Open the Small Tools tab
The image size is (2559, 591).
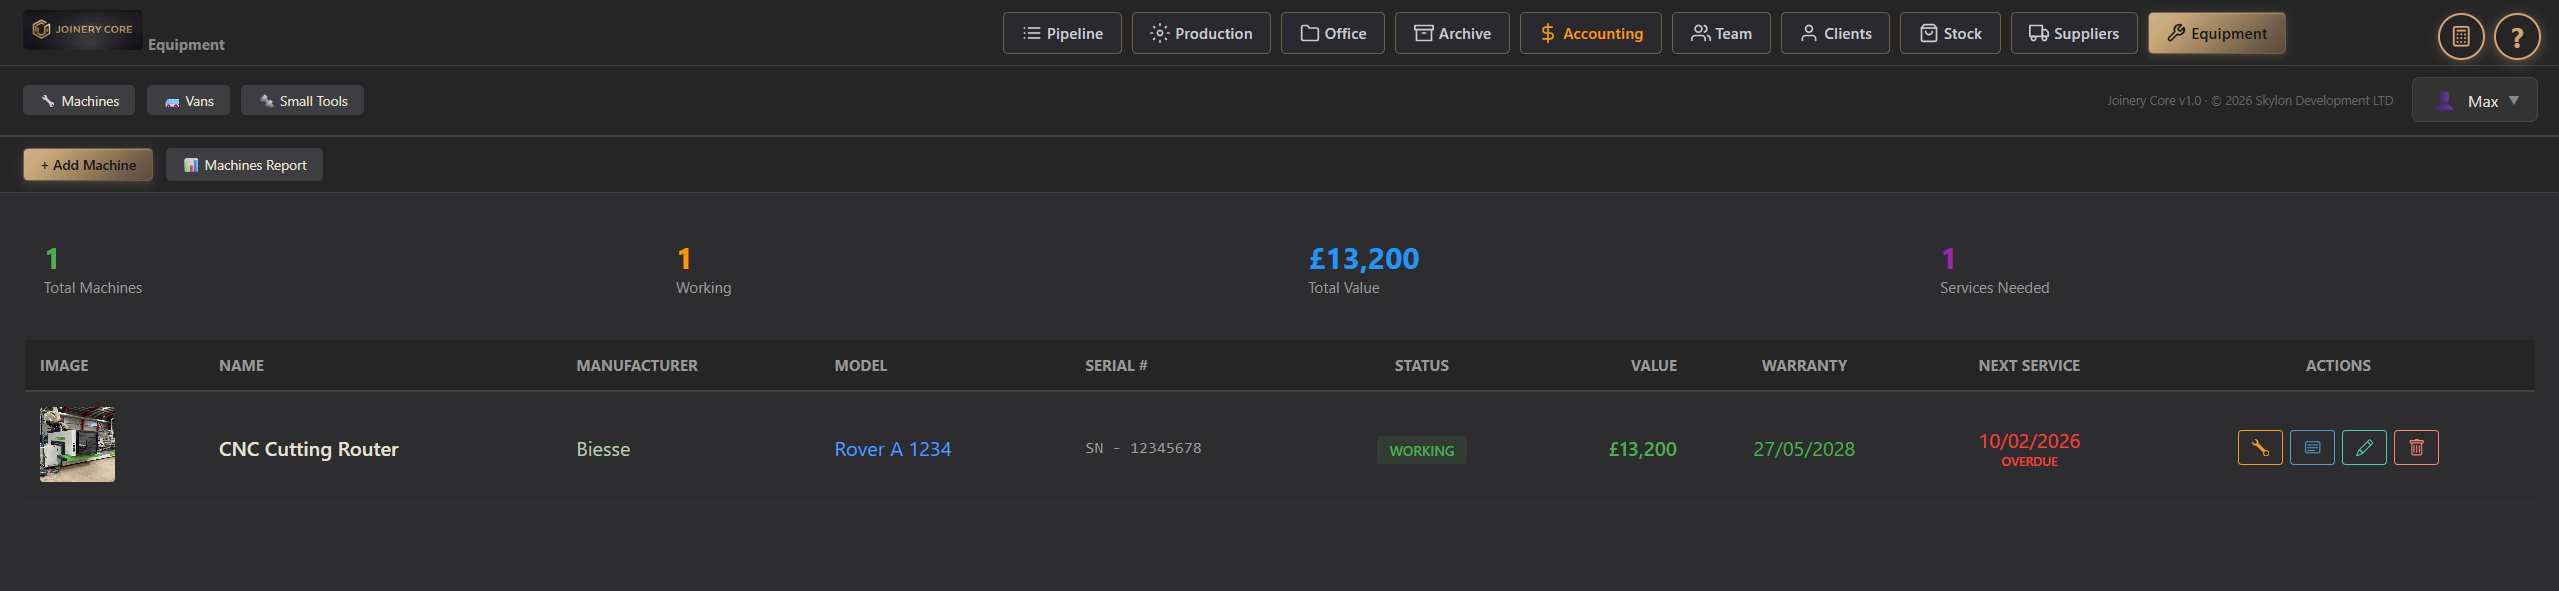(302, 101)
